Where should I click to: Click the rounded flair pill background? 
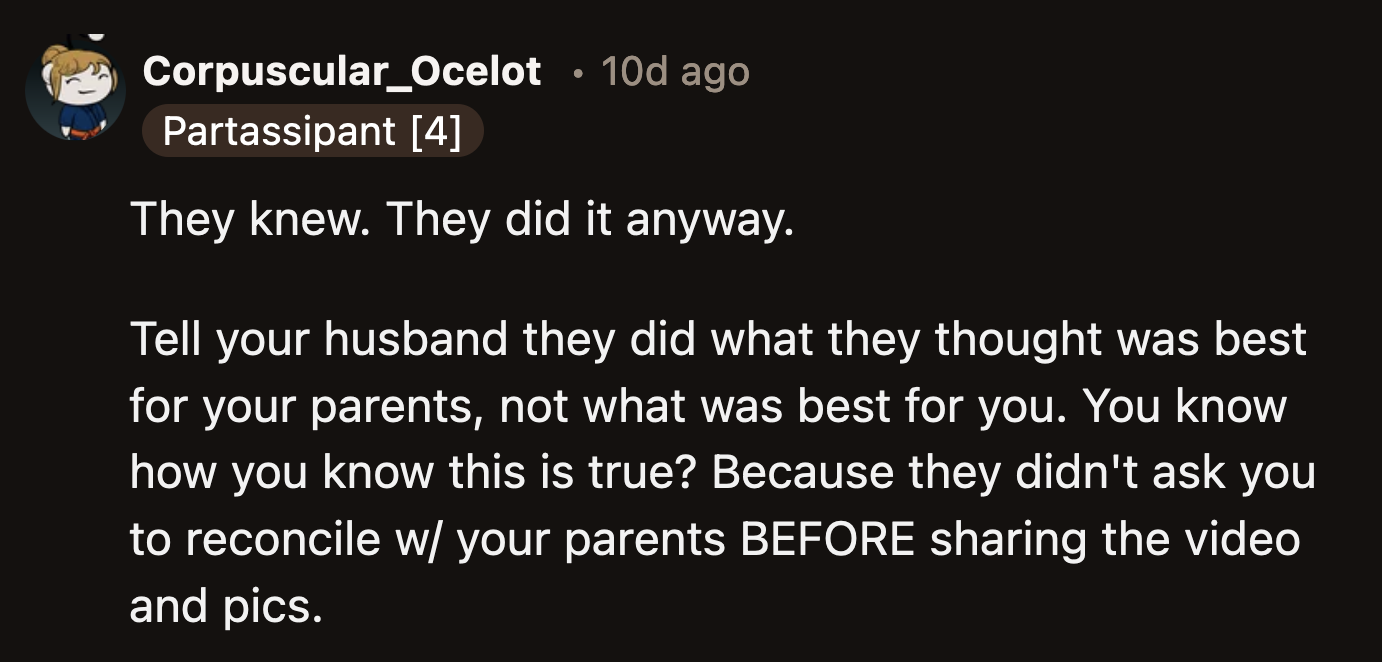[x=313, y=130]
